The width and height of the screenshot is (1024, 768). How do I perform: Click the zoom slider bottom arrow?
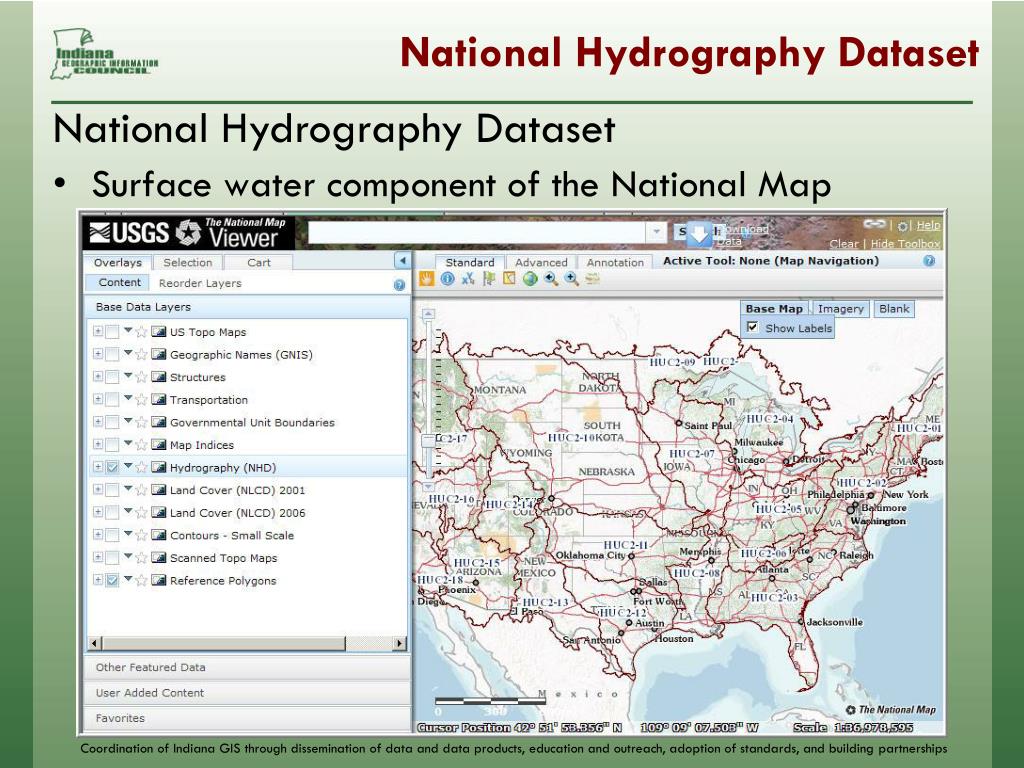(428, 487)
